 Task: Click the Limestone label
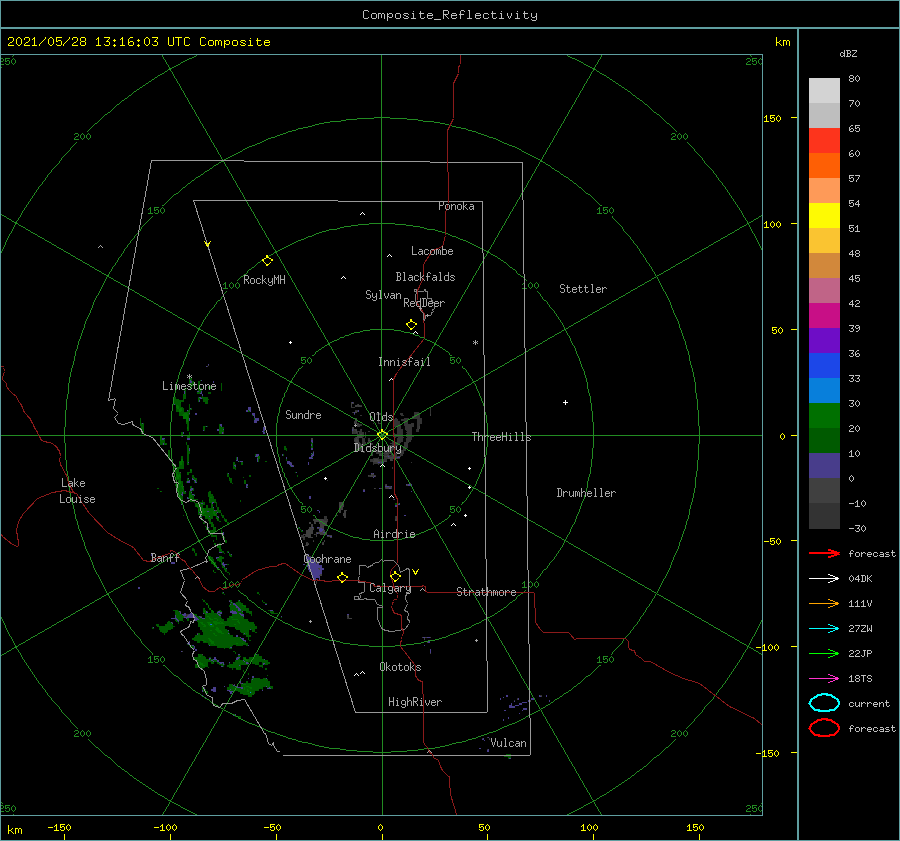(189, 386)
